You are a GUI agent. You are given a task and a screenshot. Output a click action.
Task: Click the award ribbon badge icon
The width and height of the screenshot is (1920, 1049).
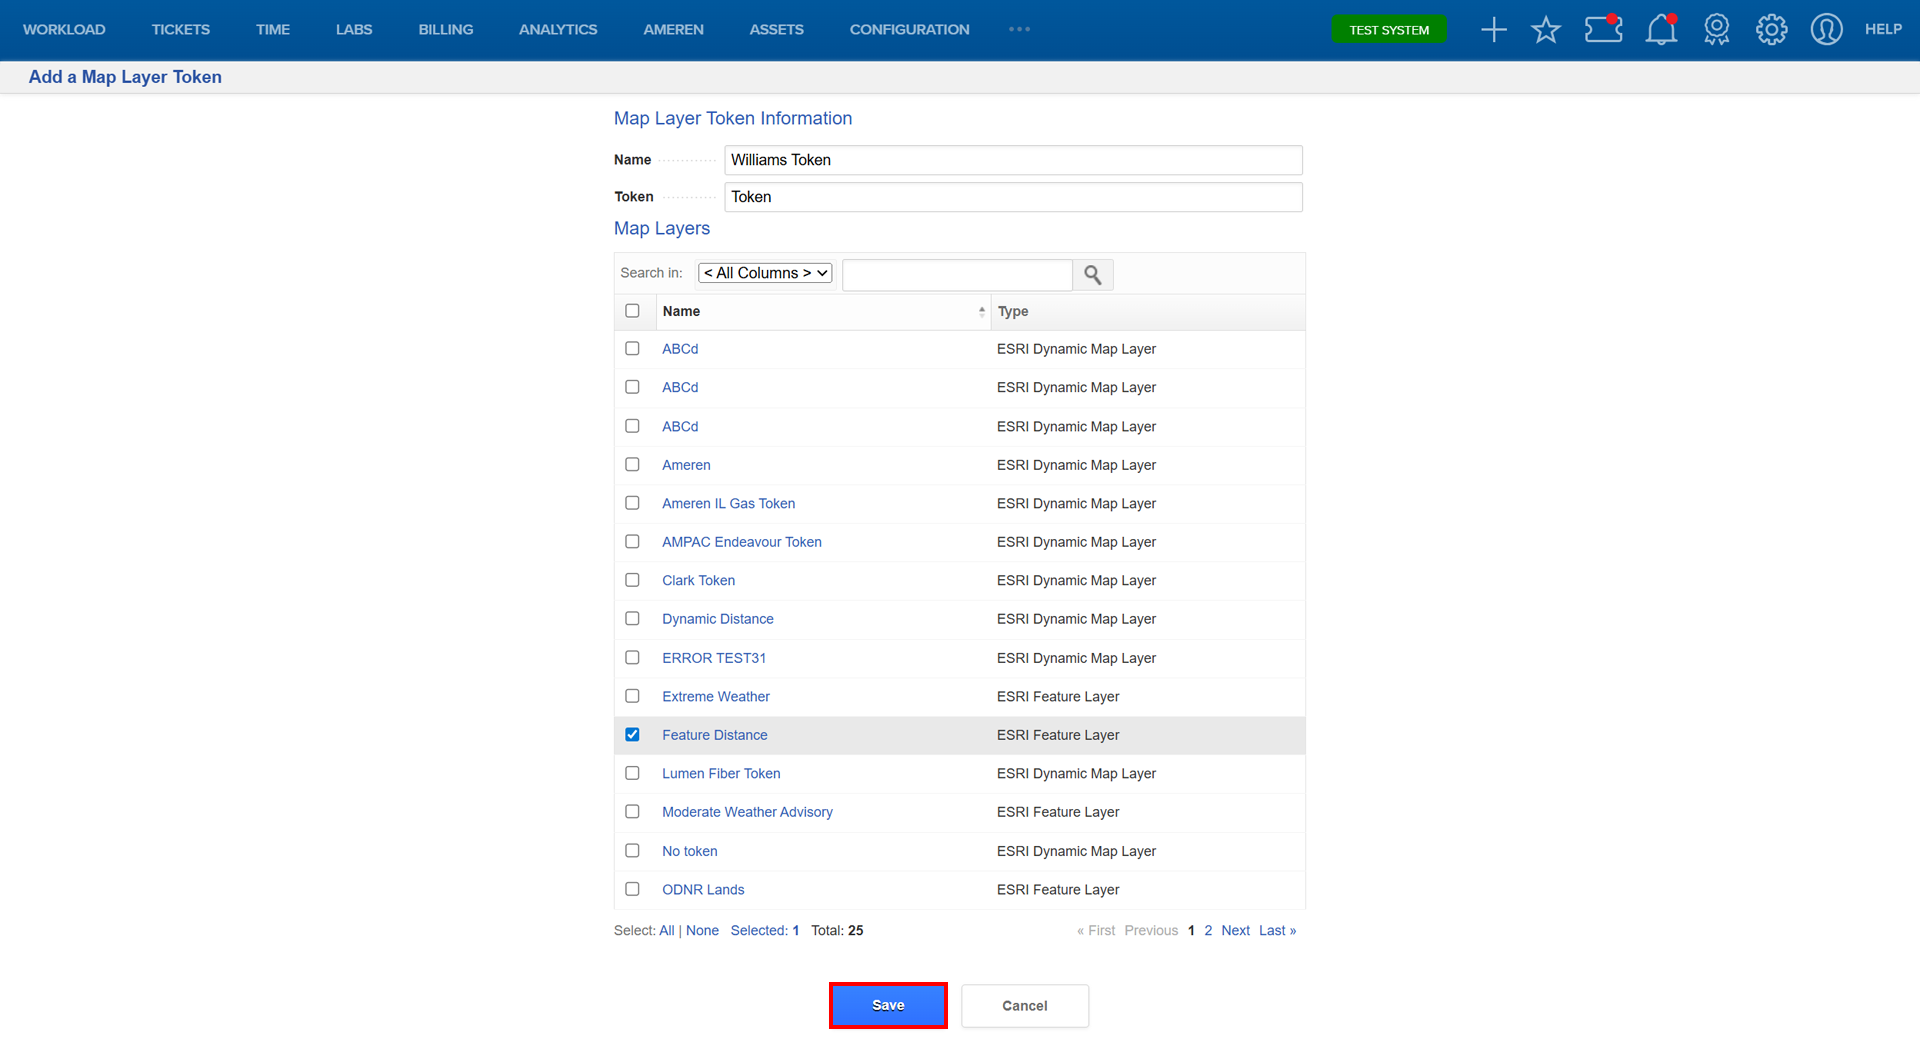point(1716,30)
